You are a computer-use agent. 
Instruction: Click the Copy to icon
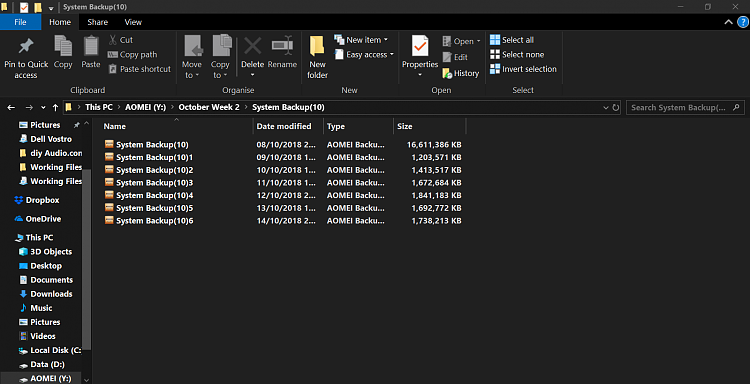221,46
